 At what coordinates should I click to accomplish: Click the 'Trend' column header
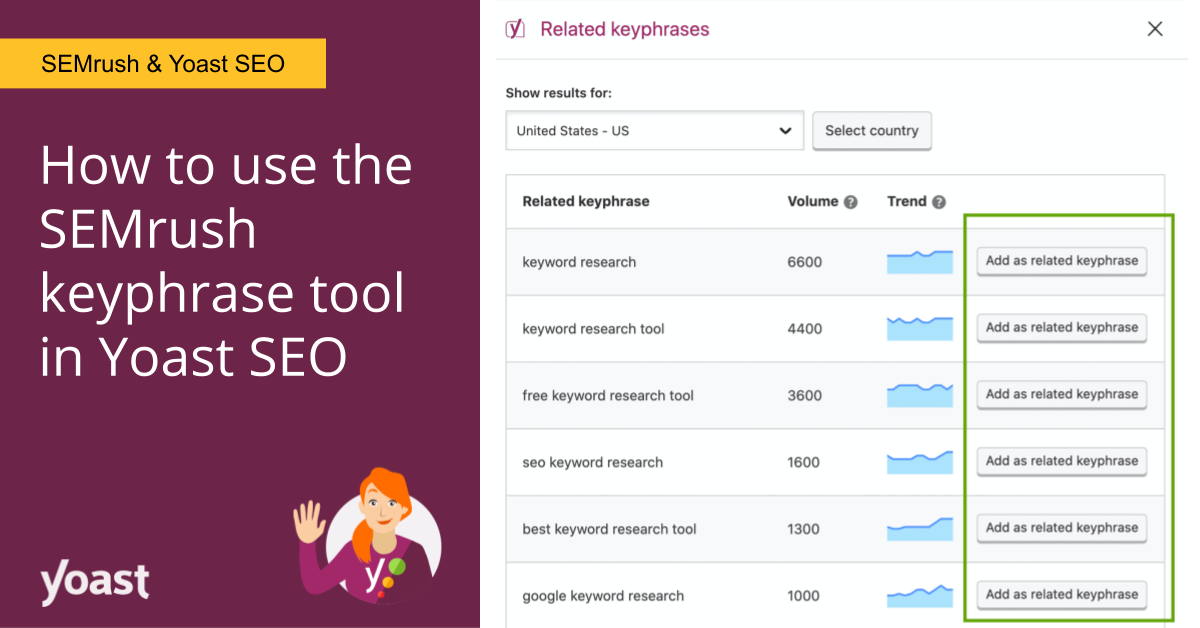coord(907,202)
